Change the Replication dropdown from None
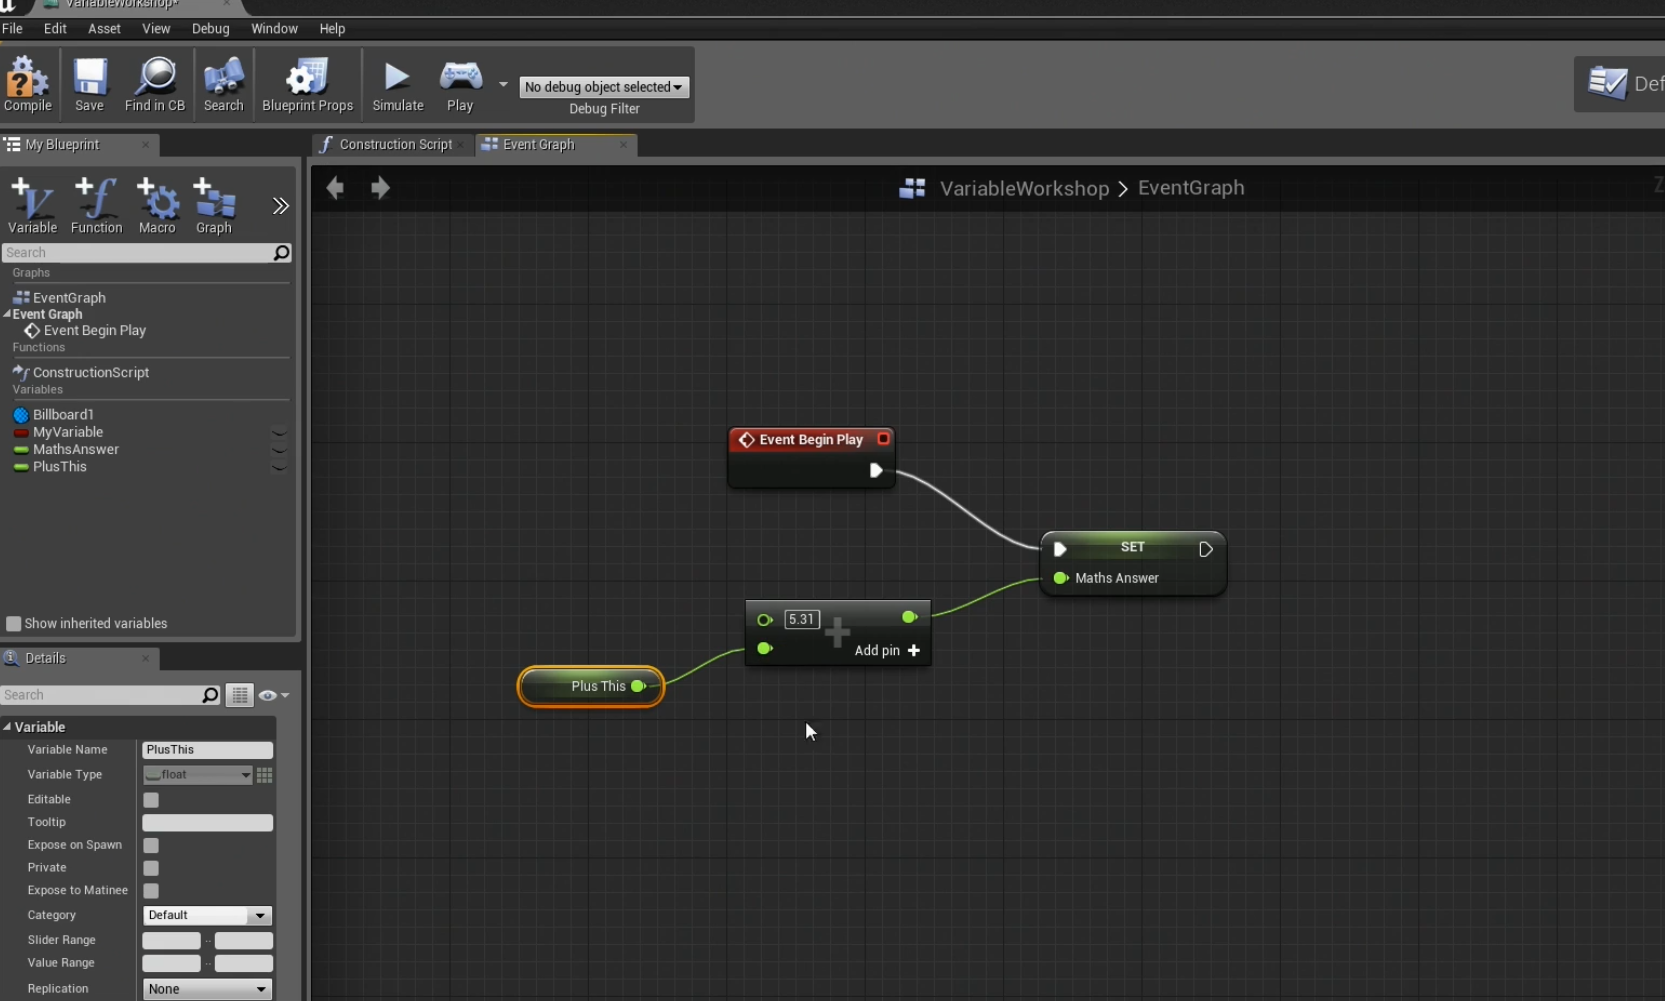 tap(206, 989)
